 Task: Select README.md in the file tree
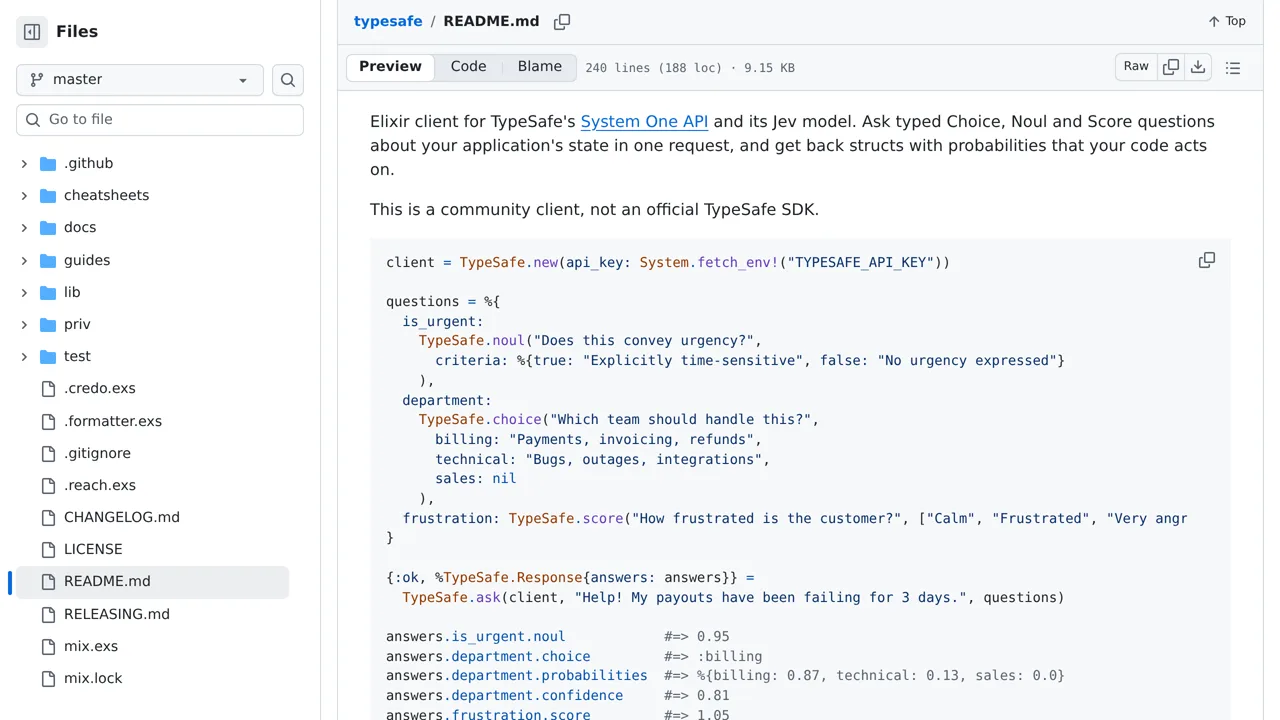153,581
